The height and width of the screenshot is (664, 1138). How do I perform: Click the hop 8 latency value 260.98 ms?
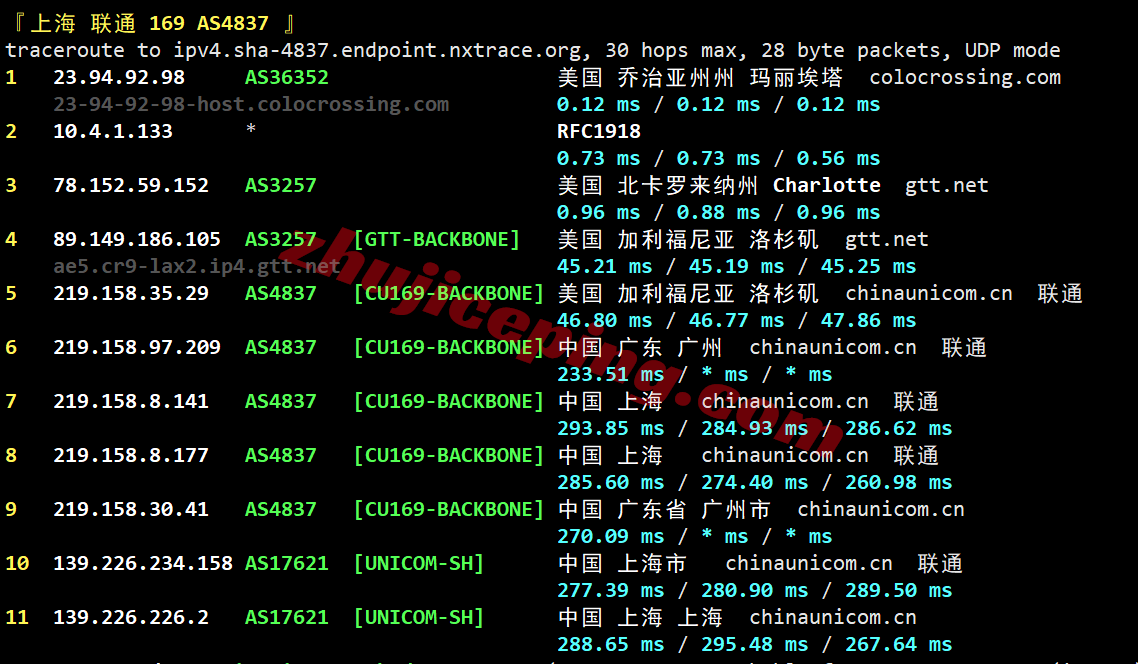coord(898,482)
